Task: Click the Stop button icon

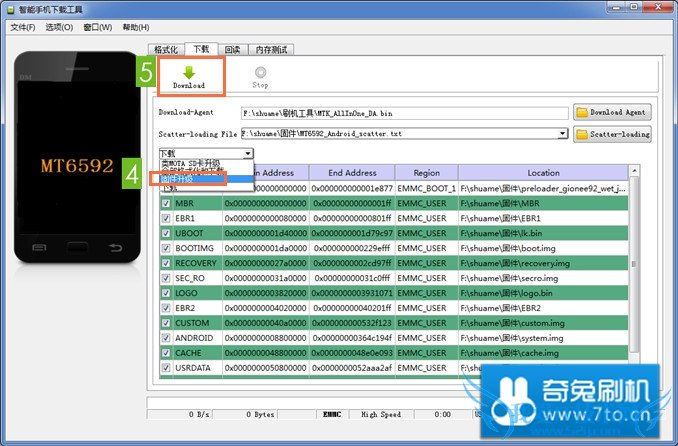Action: 260,72
